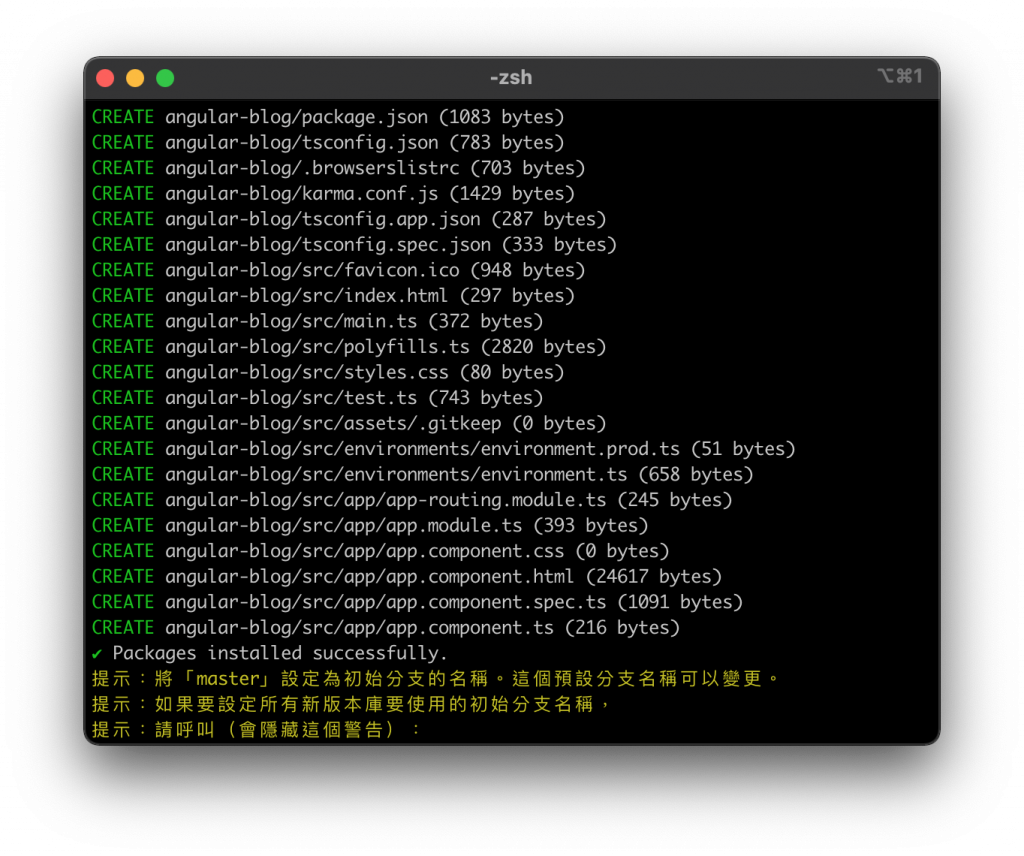Click the app.component.css line

click(381, 550)
